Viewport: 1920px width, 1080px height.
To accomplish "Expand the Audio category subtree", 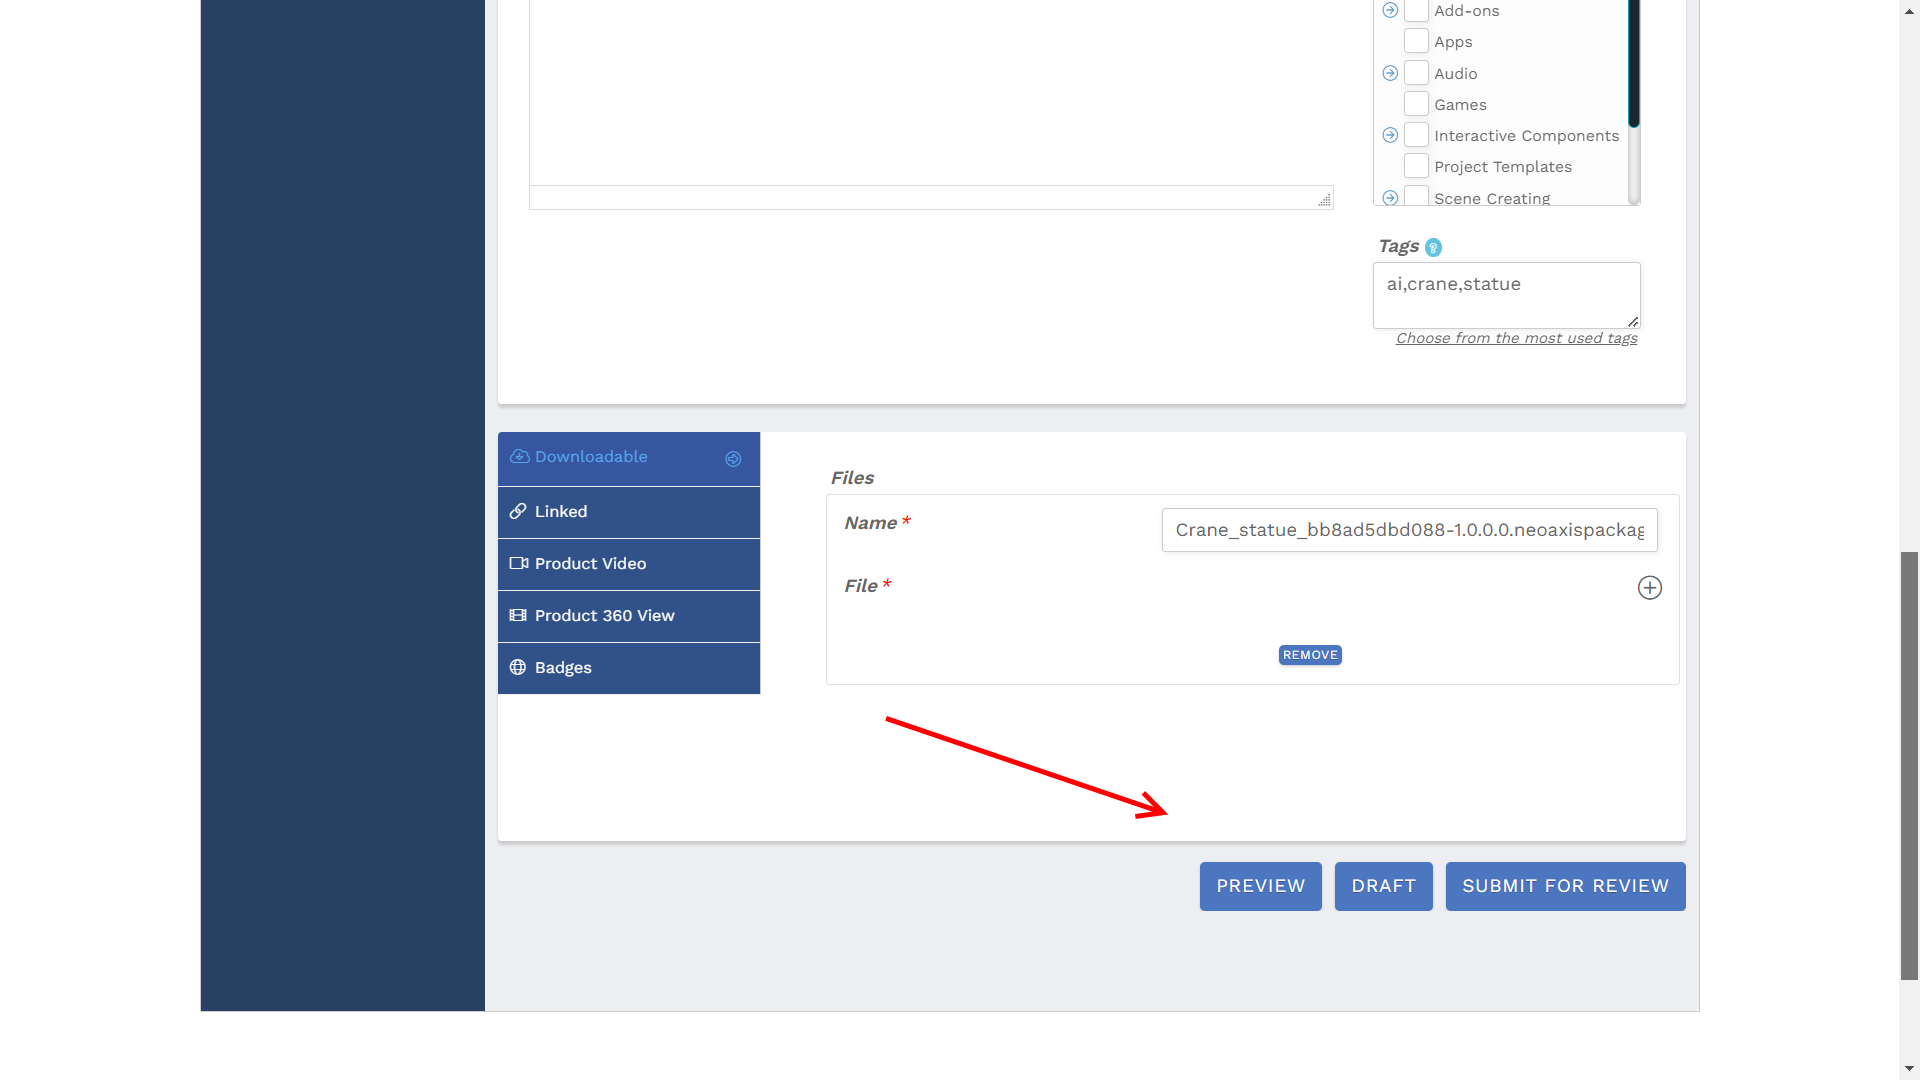I will (x=1390, y=73).
